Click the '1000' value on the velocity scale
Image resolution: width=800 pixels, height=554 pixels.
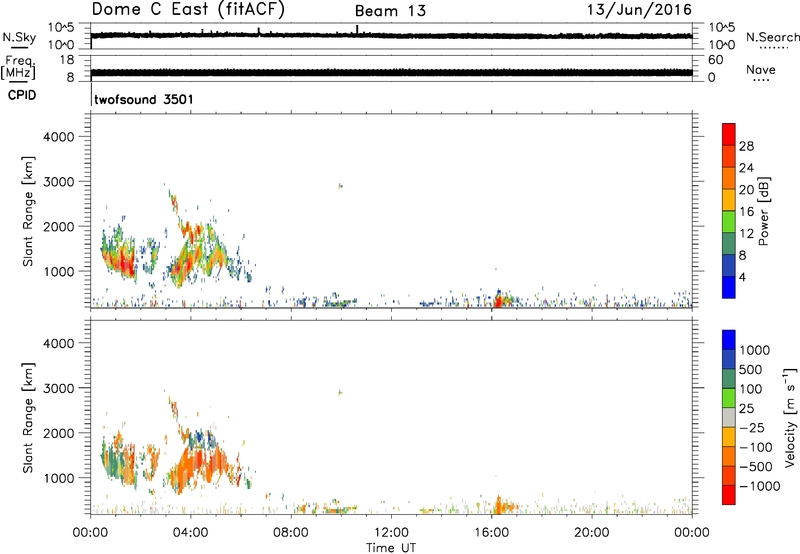coord(755,350)
